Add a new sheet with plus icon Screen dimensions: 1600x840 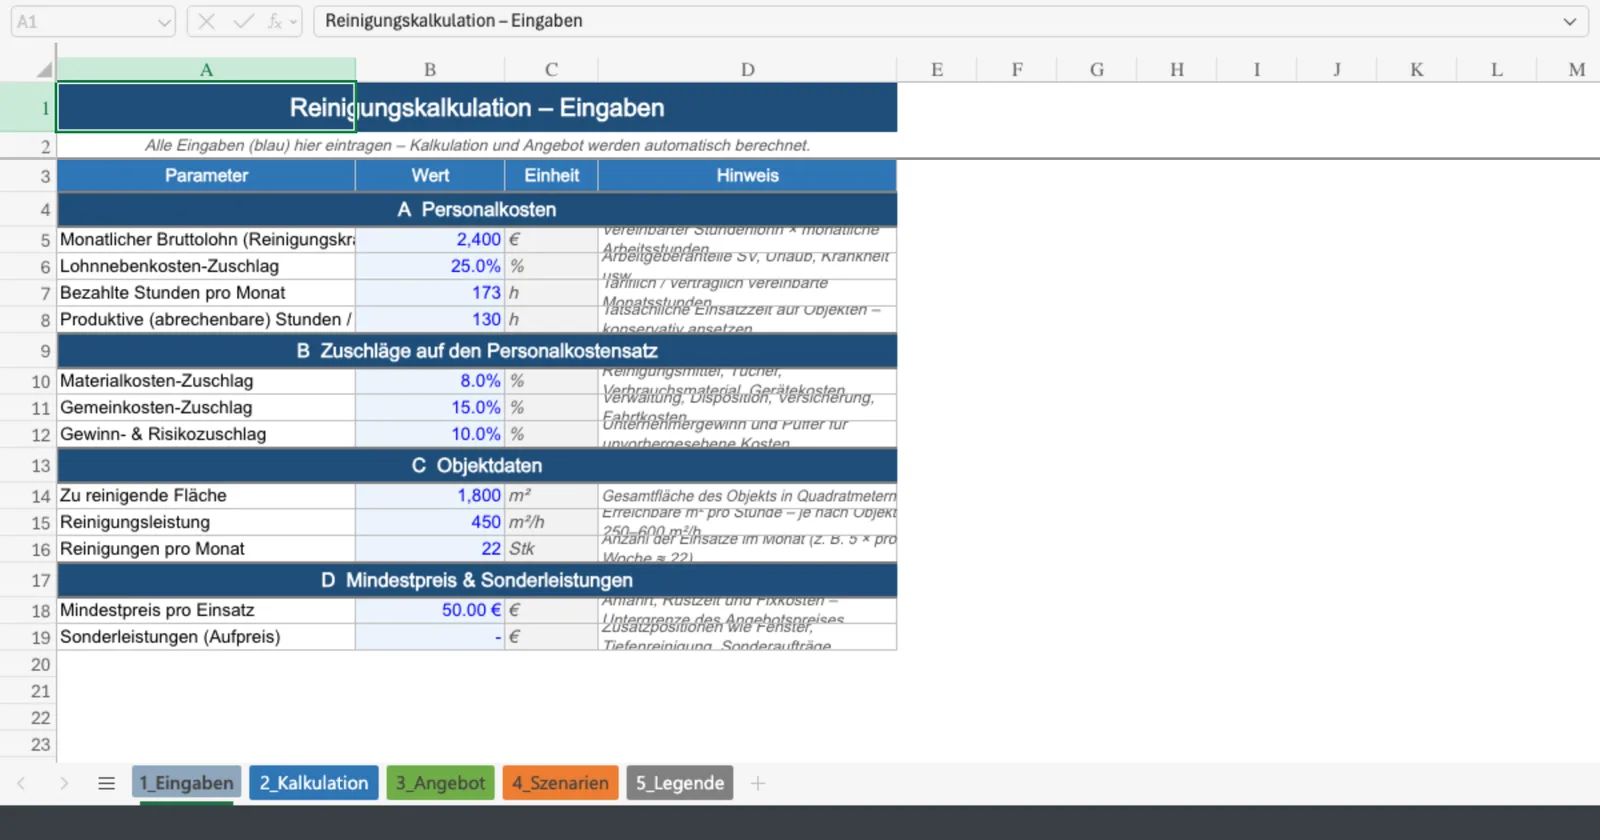(758, 783)
